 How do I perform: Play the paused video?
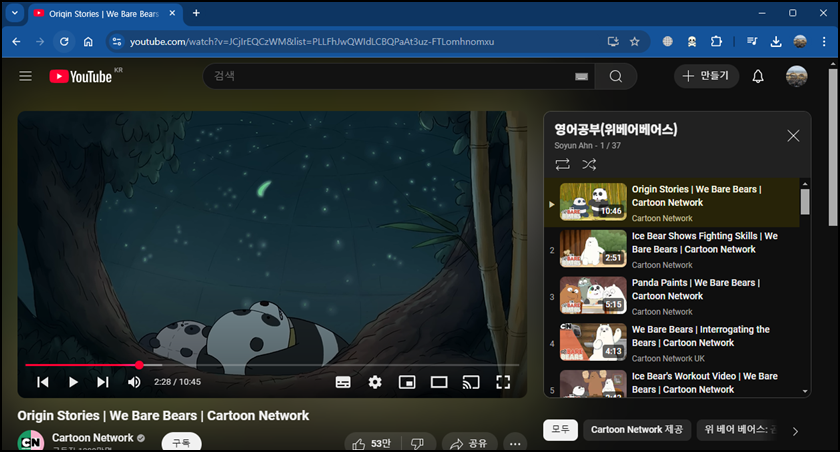(x=73, y=382)
